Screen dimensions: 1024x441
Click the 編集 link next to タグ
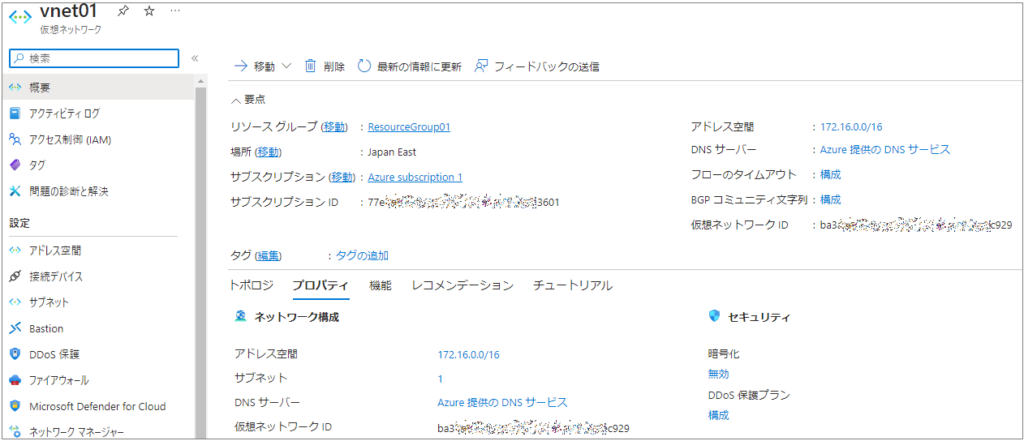pos(268,255)
